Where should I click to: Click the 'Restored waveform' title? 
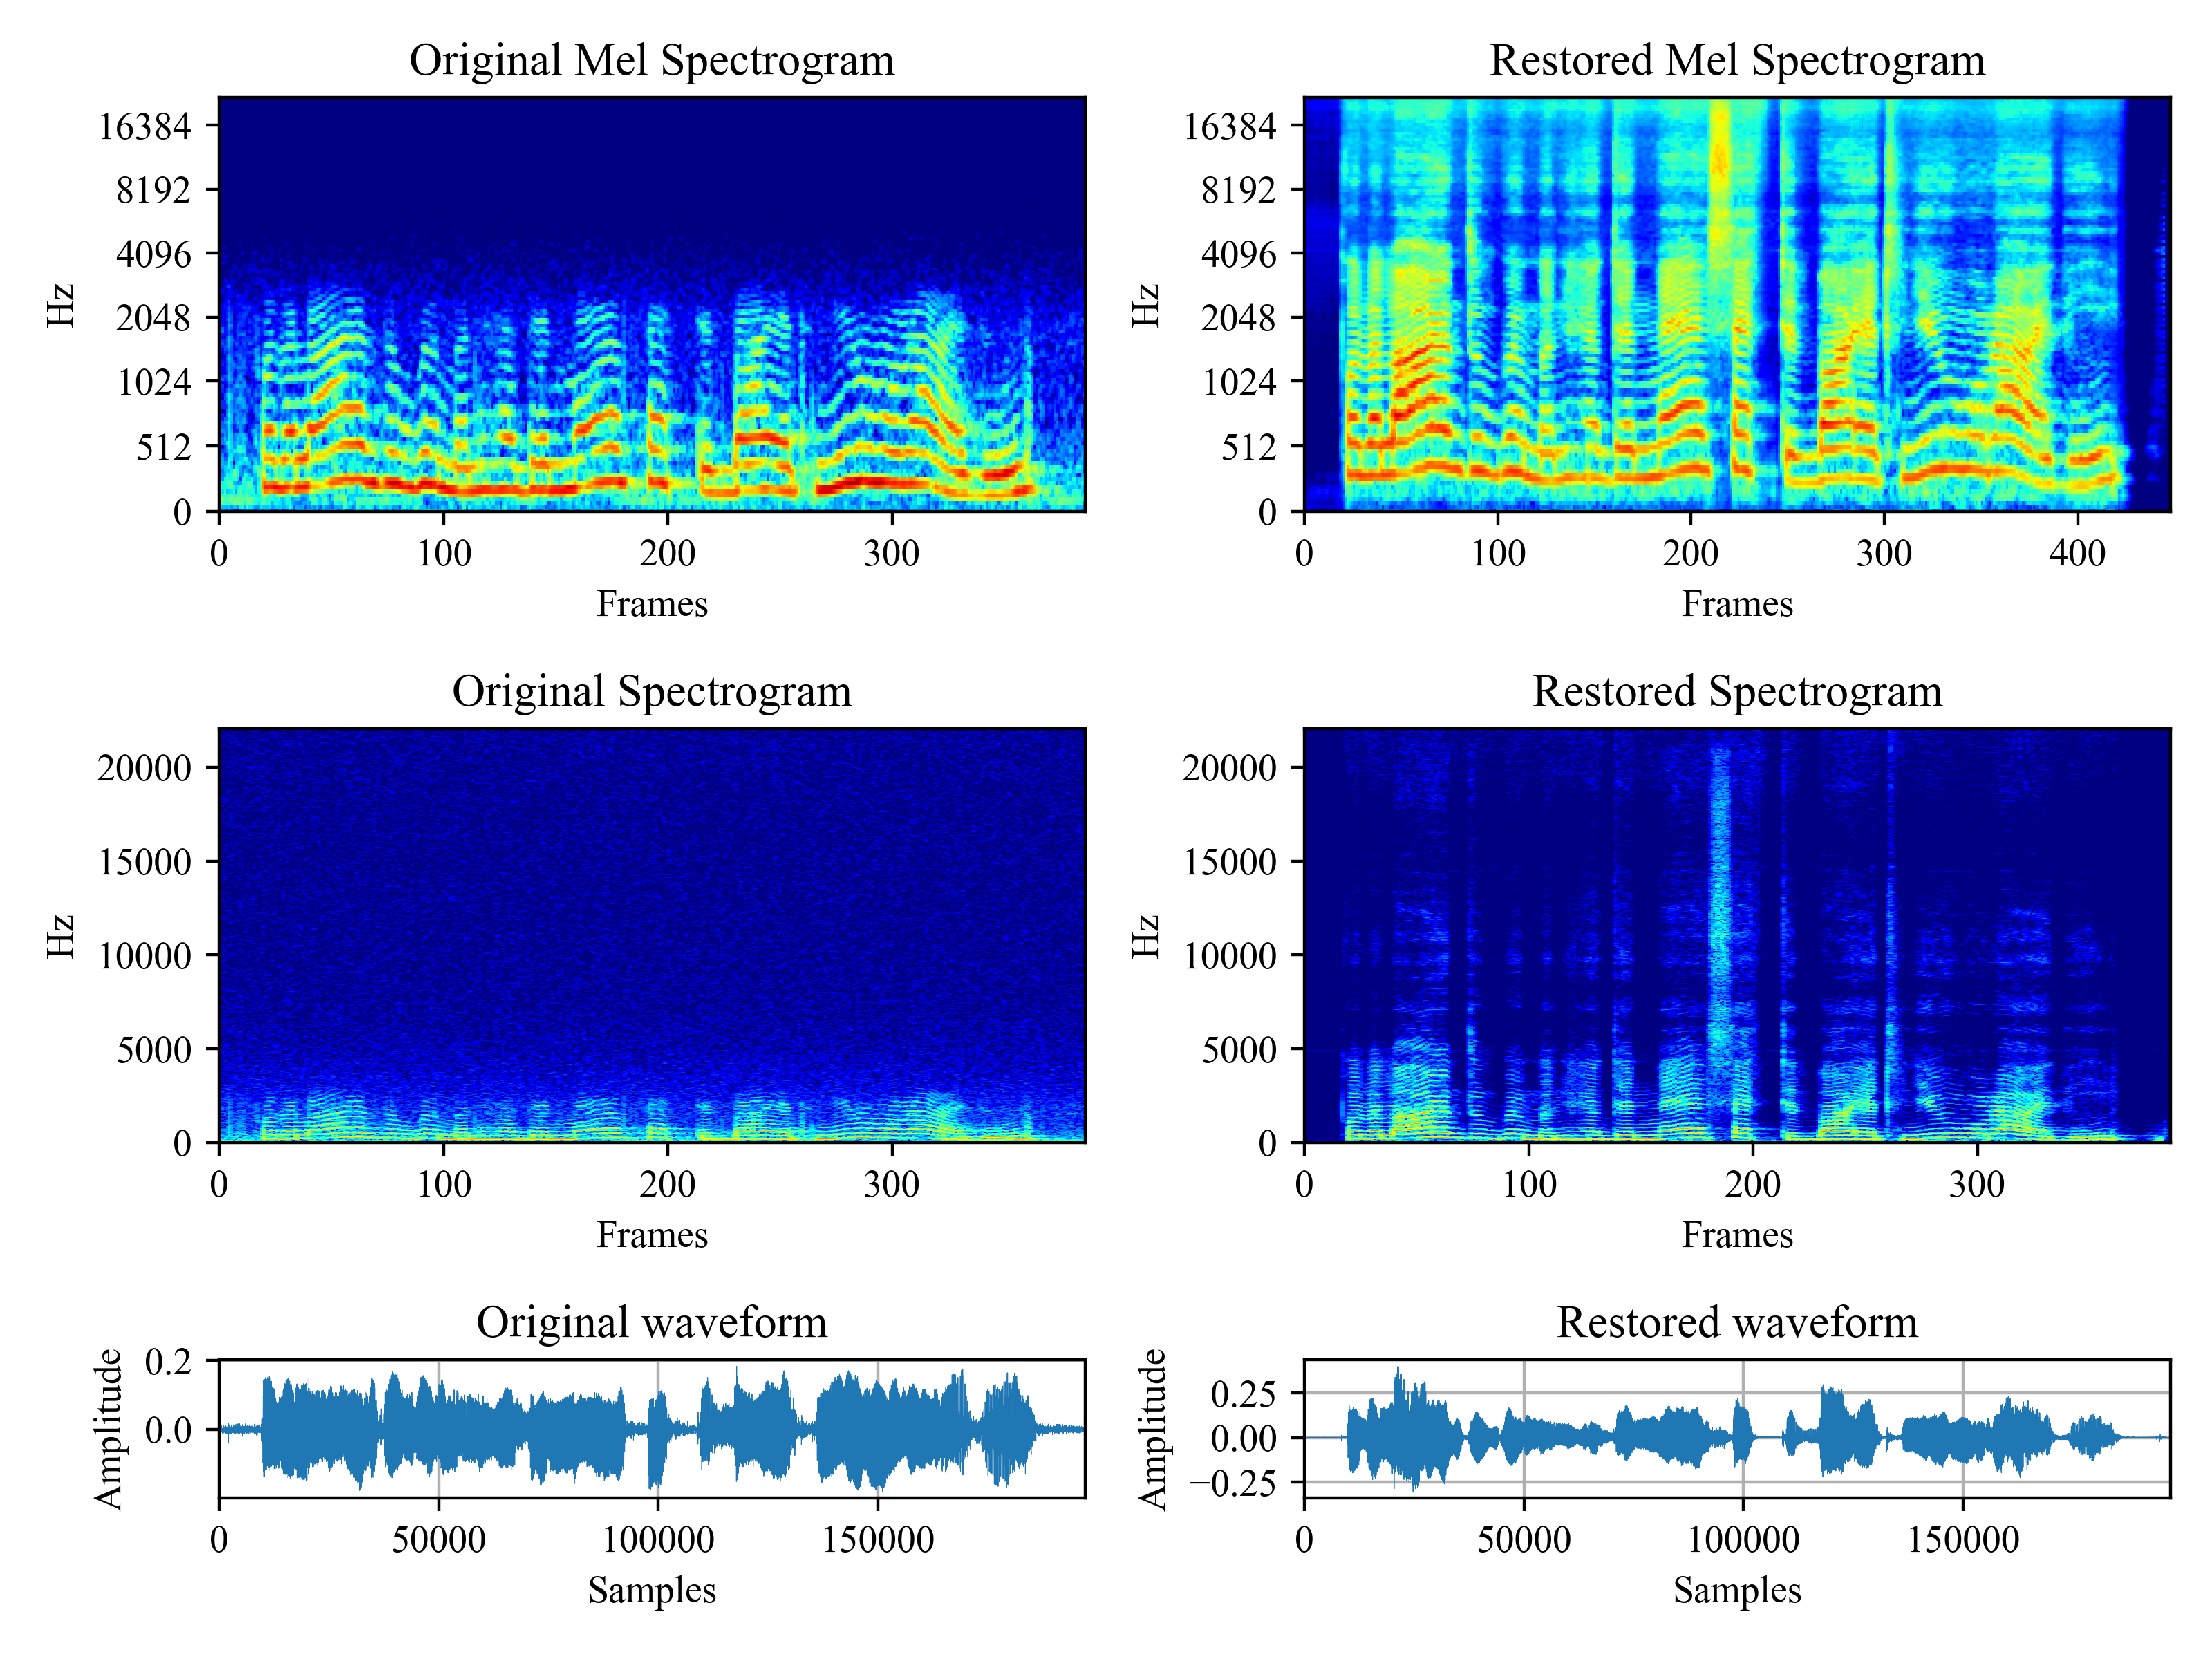click(1737, 1322)
